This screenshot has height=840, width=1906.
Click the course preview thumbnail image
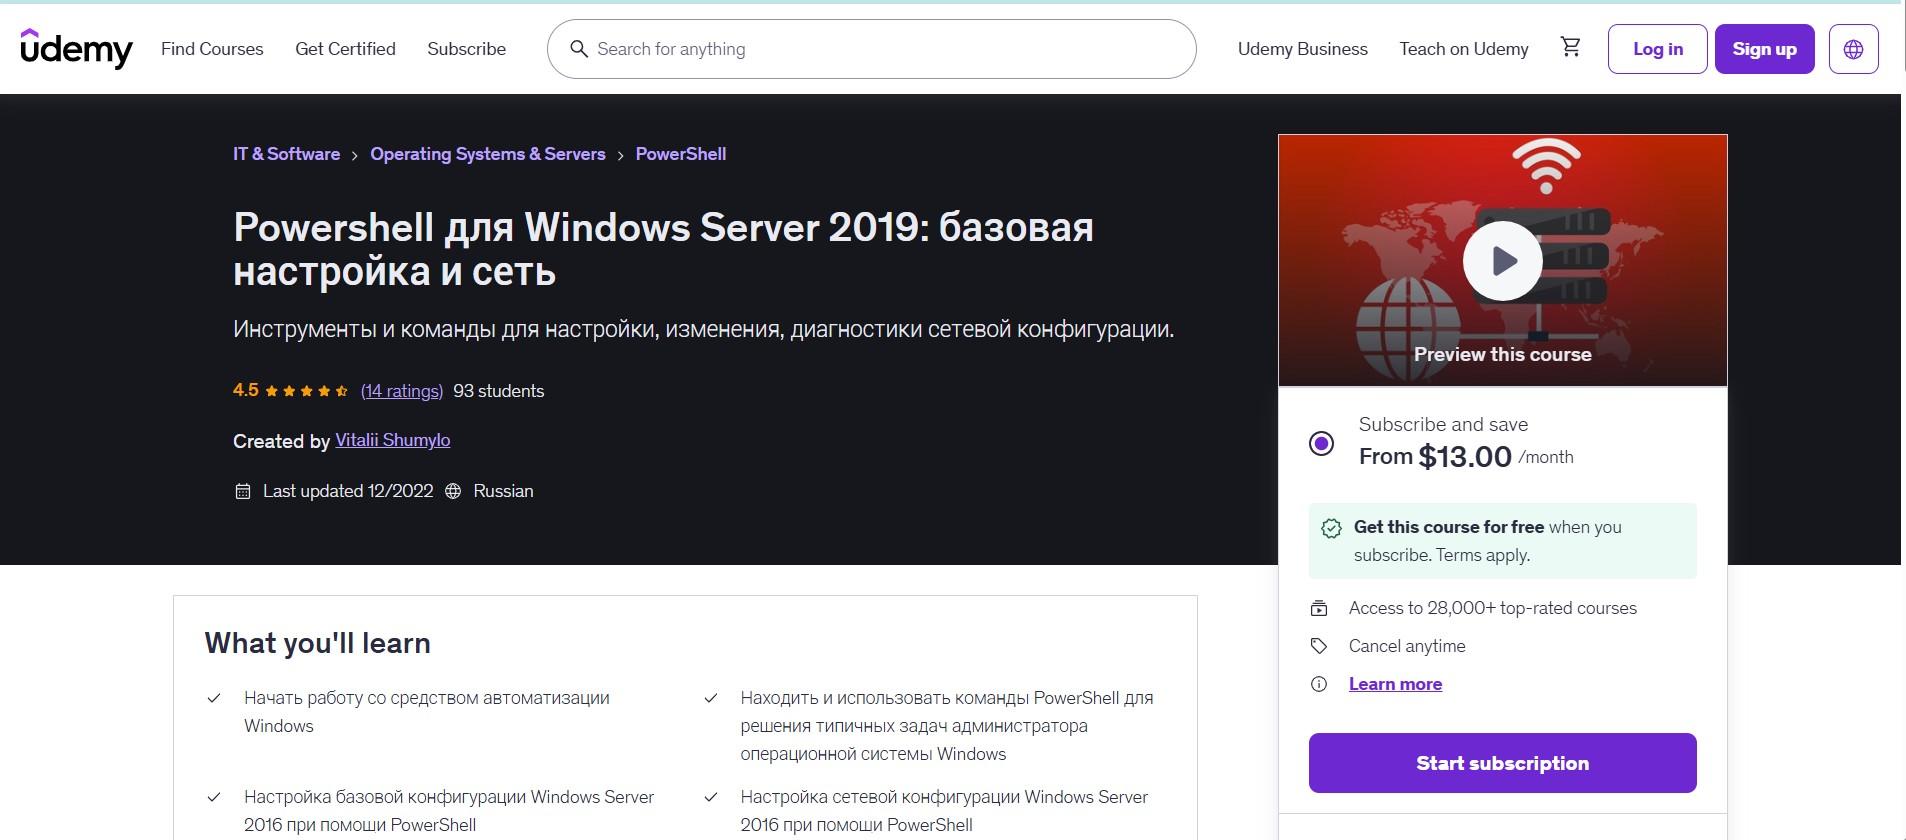click(1502, 260)
